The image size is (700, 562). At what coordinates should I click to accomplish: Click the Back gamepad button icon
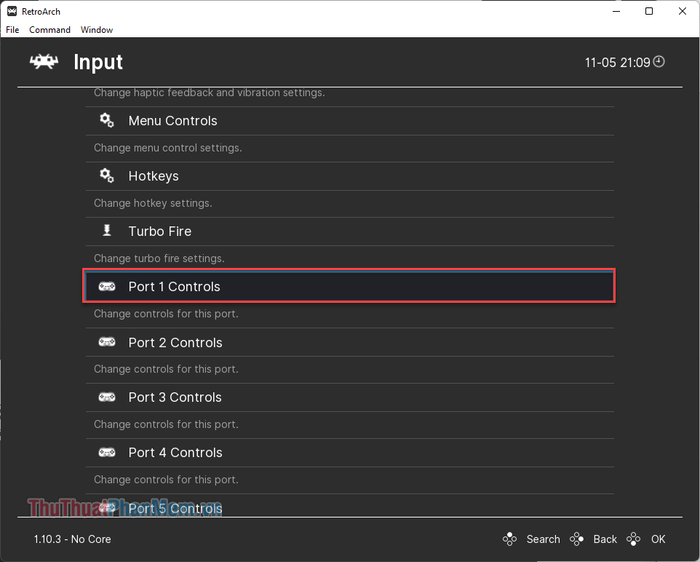(x=576, y=539)
